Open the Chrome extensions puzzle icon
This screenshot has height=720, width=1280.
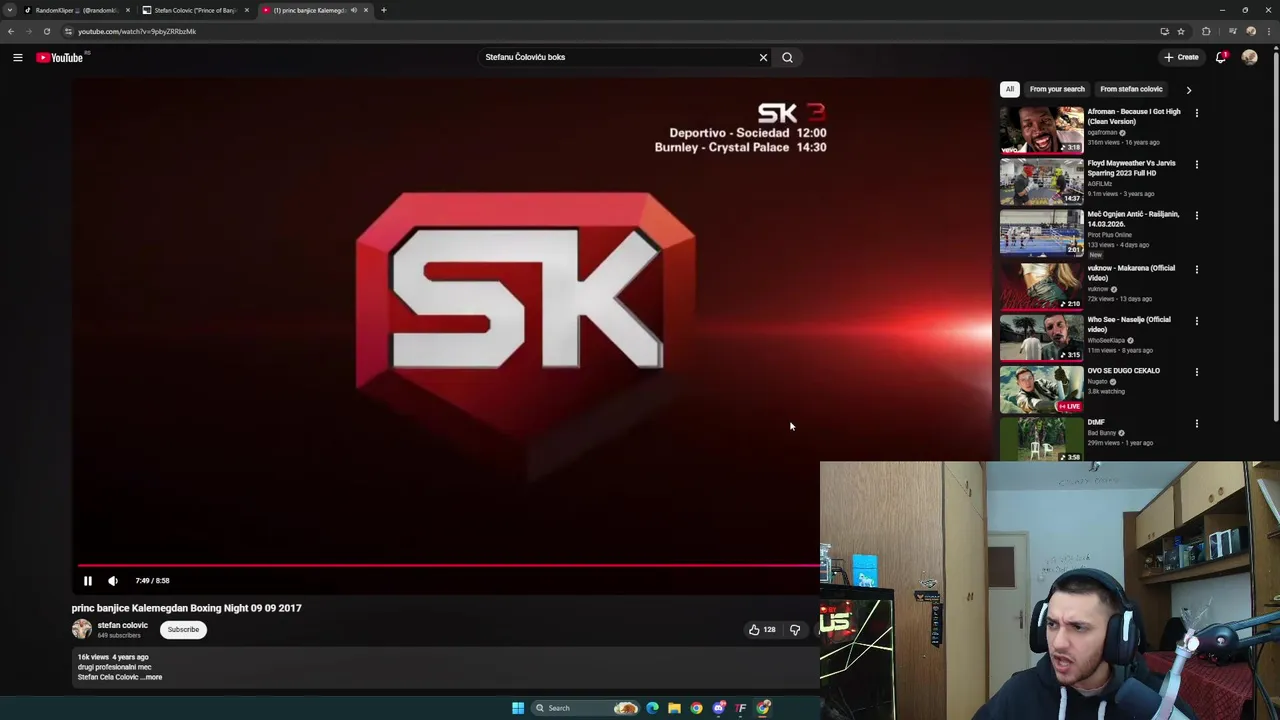1206,31
